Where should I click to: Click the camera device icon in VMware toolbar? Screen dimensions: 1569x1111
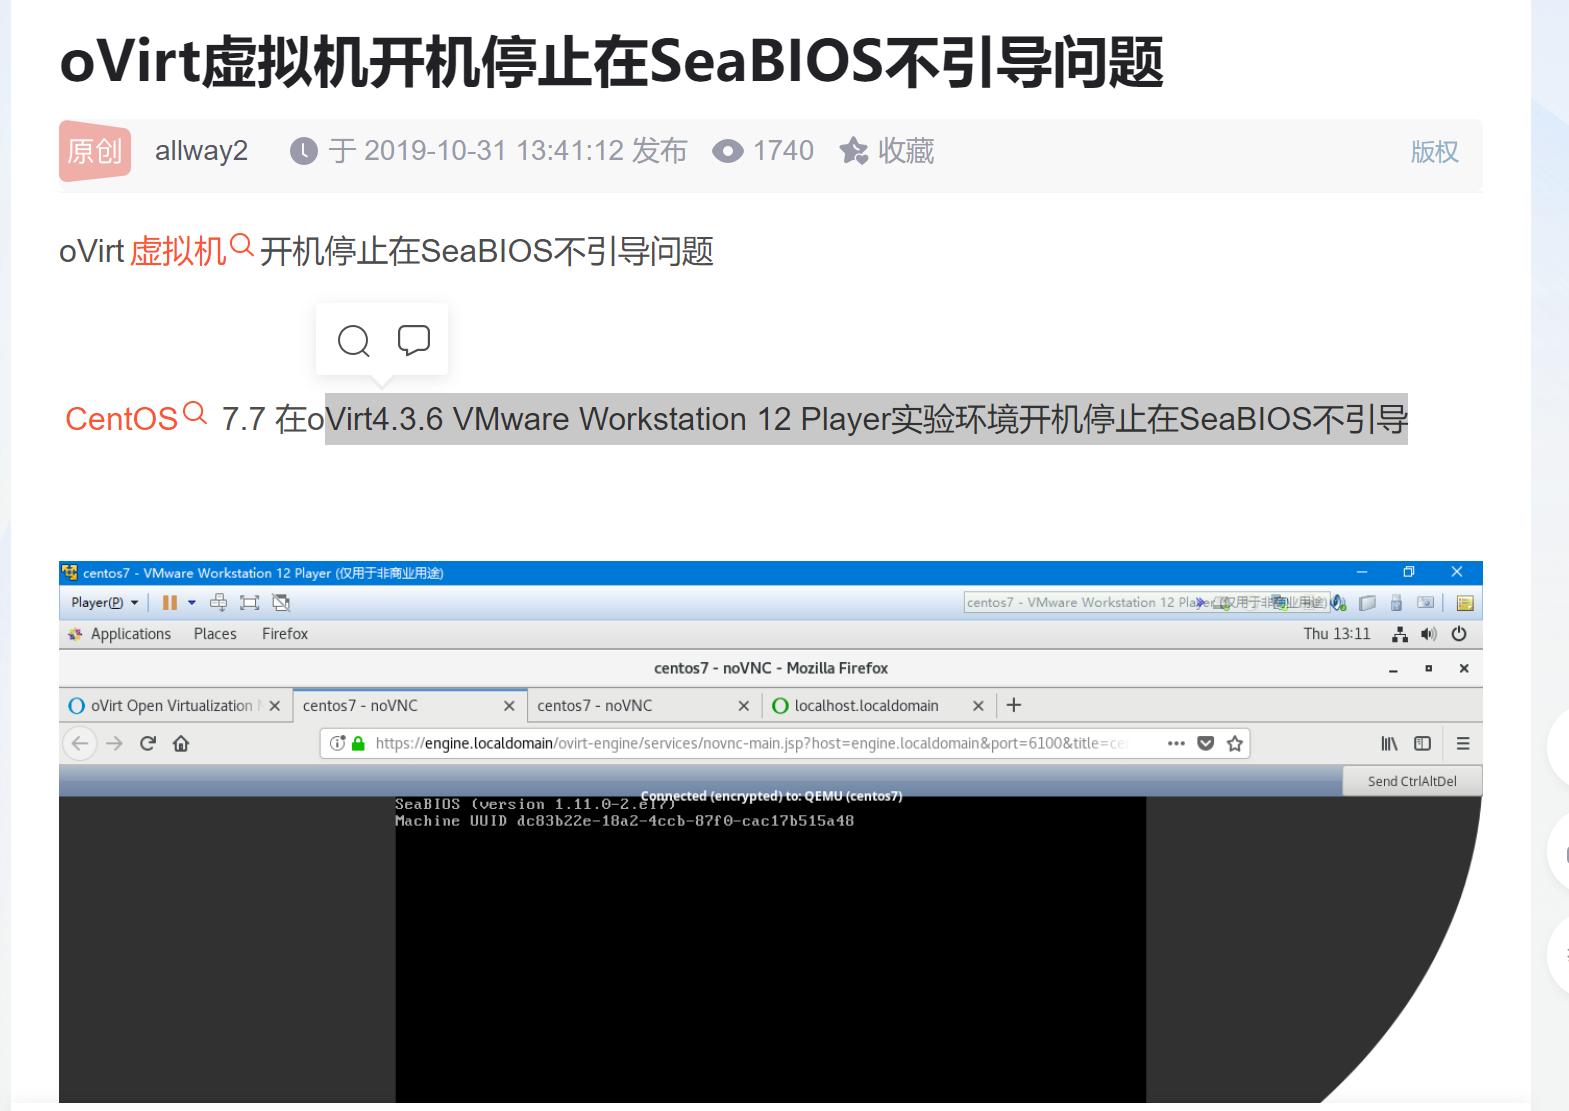coord(1426,603)
